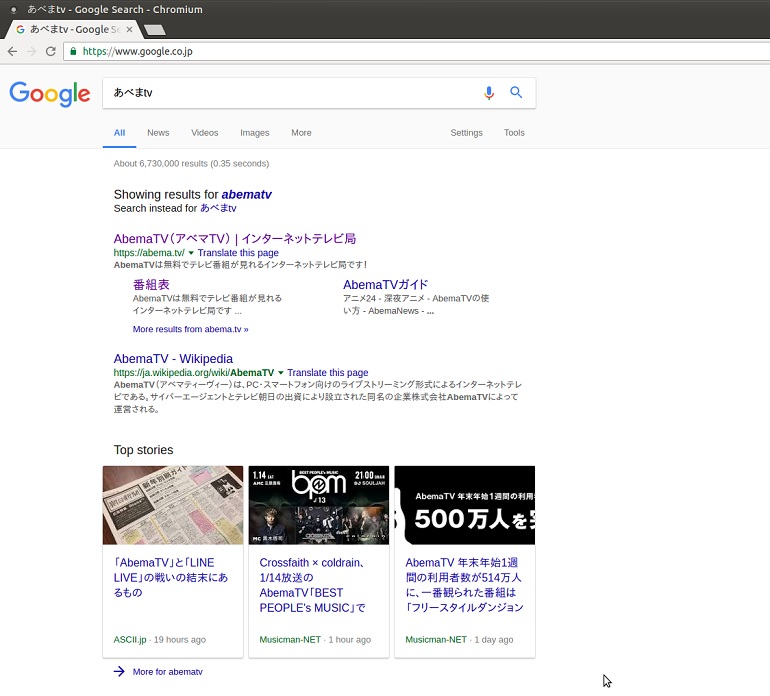Click the More for abematv link
The width and height of the screenshot is (770, 696).
click(167, 671)
